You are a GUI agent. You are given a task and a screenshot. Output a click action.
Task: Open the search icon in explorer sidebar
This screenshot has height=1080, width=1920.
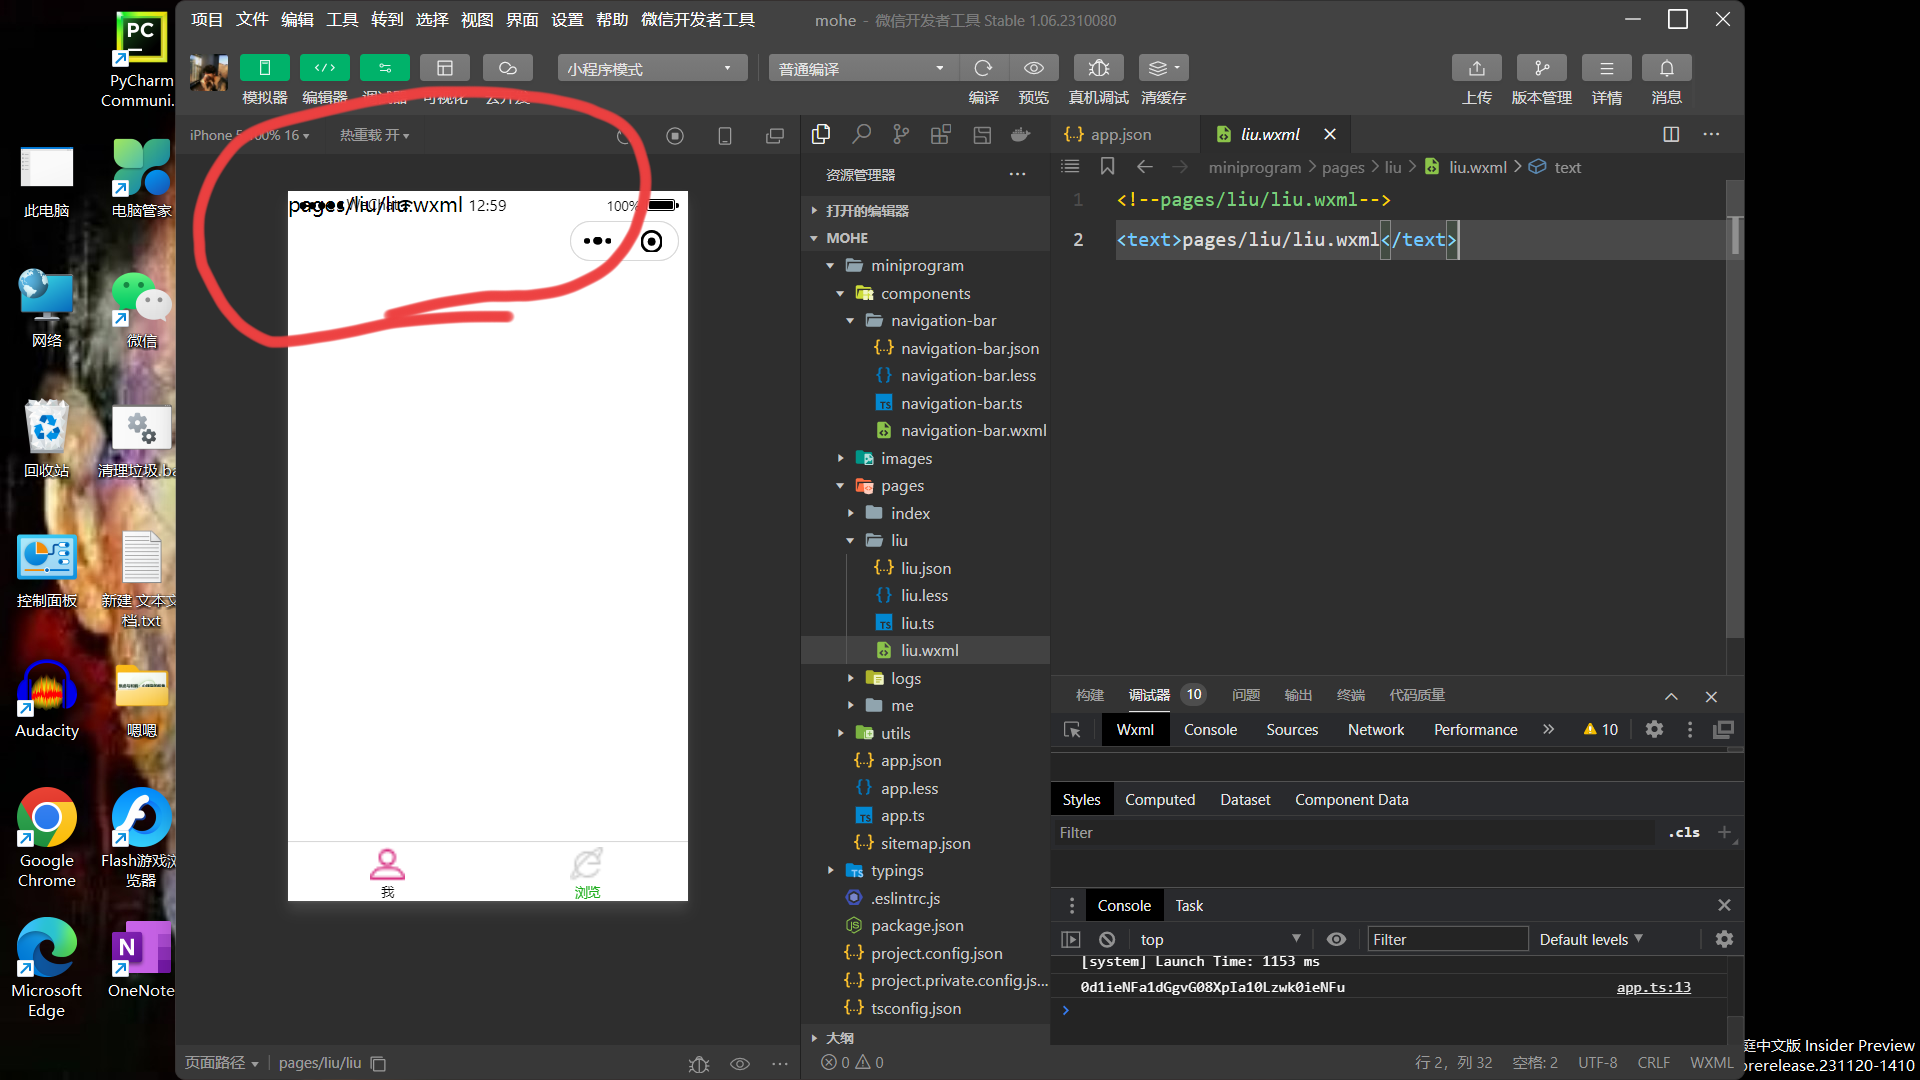pyautogui.click(x=861, y=134)
